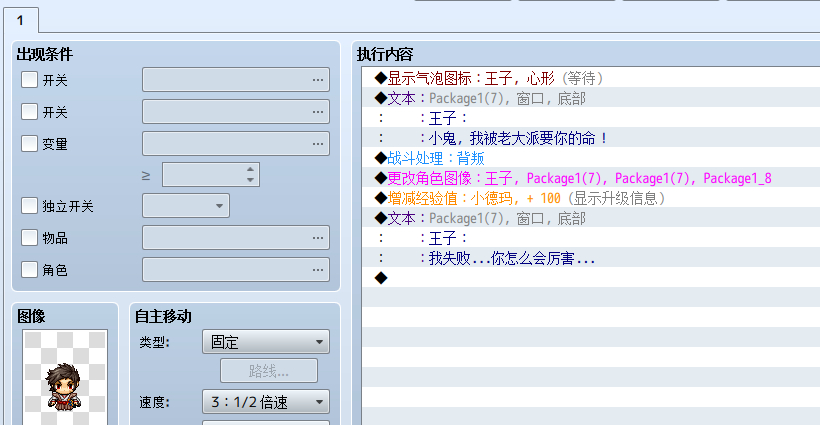Screen dimensions: 820x425
Task: Select the line 我失败...你怎么会厉害...
Action: click(591, 258)
